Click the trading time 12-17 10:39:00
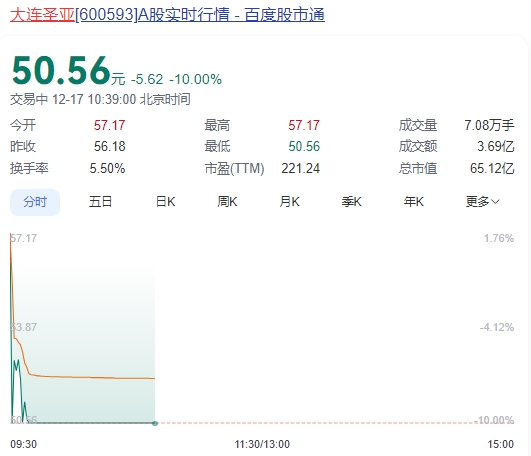Screen dimensions: 531x456 (94, 100)
